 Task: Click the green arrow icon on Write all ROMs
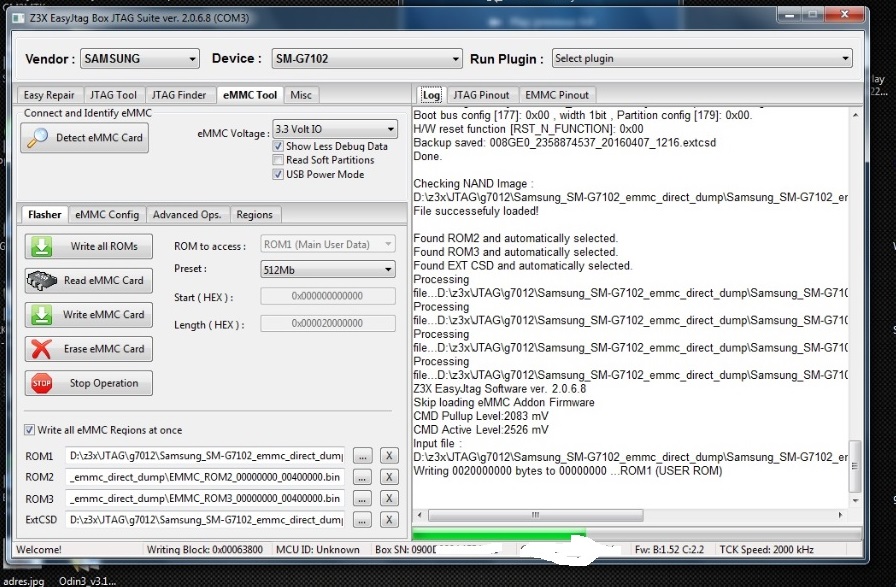pyautogui.click(x=41, y=246)
